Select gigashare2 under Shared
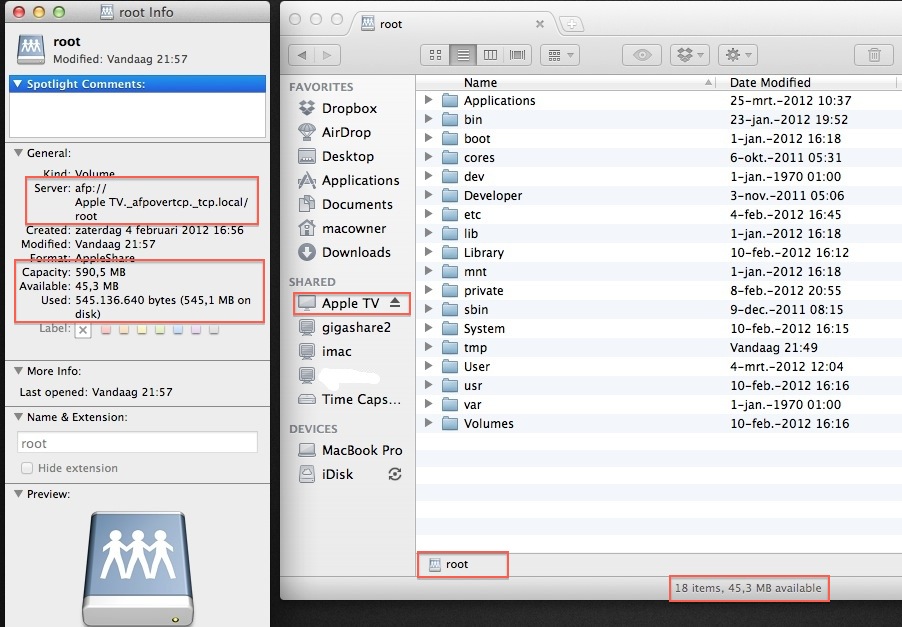 click(x=345, y=327)
